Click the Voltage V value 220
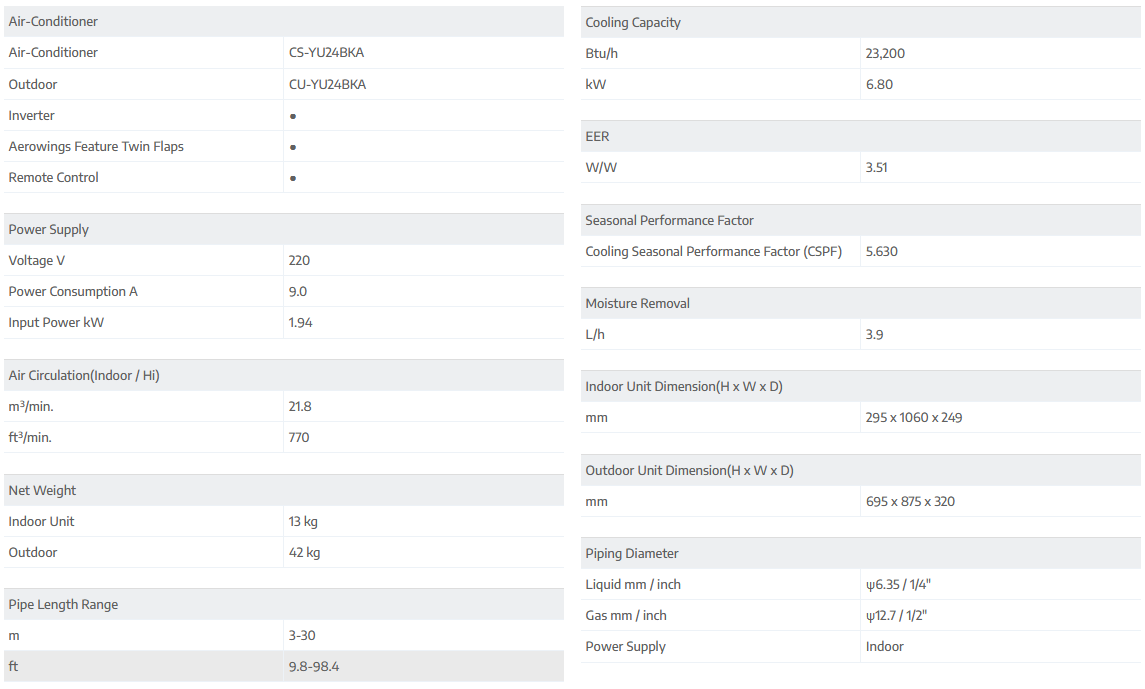 click(299, 261)
